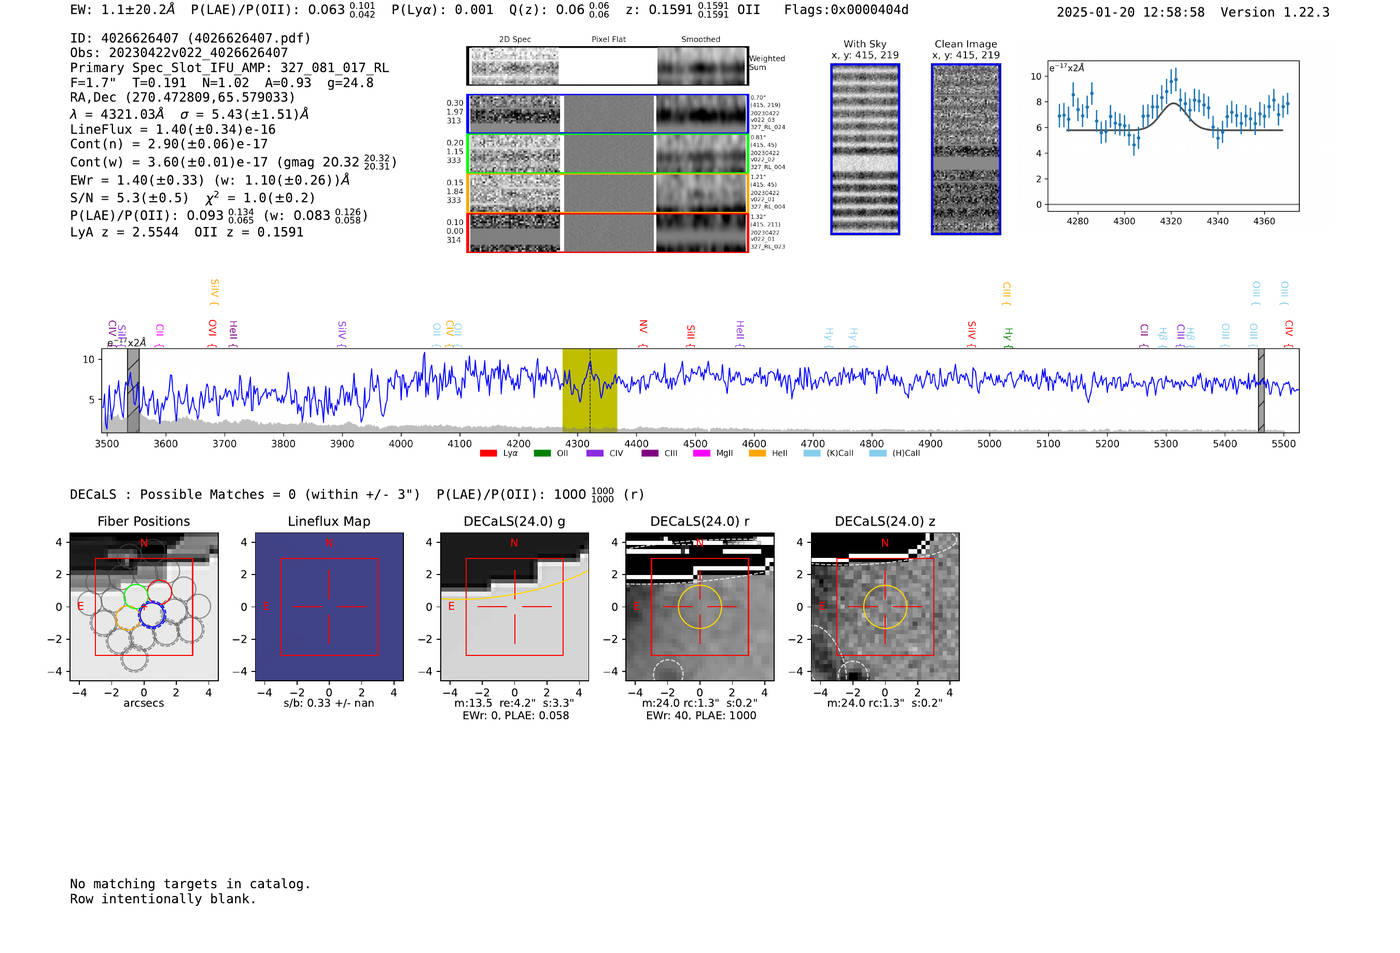
Task: Click the 'EWr: 0, PLAE: 0.058' caption
Action: tap(515, 716)
